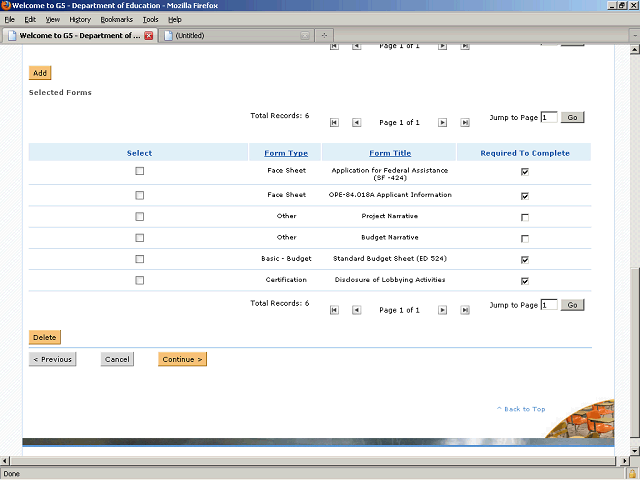Click the tab list dropdown at tab bar end
640x480 pixels.
tap(635, 36)
